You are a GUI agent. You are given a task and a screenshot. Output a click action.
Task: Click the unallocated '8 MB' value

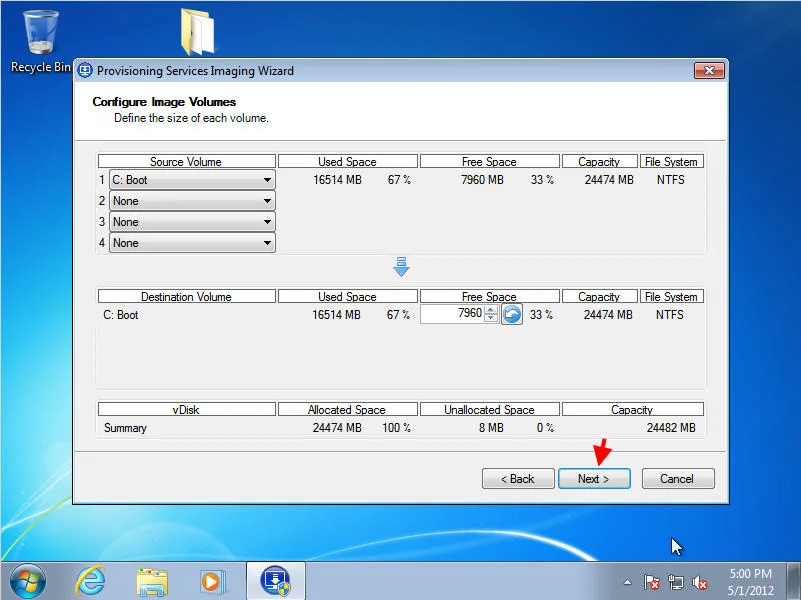(x=491, y=428)
